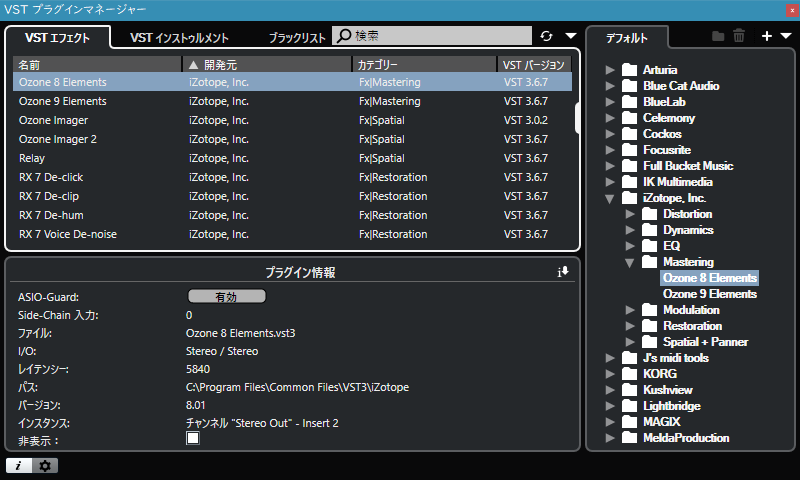Image resolution: width=800 pixels, height=480 pixels.
Task: Collapse the iZotope, Inc. folder
Action: 610,198
